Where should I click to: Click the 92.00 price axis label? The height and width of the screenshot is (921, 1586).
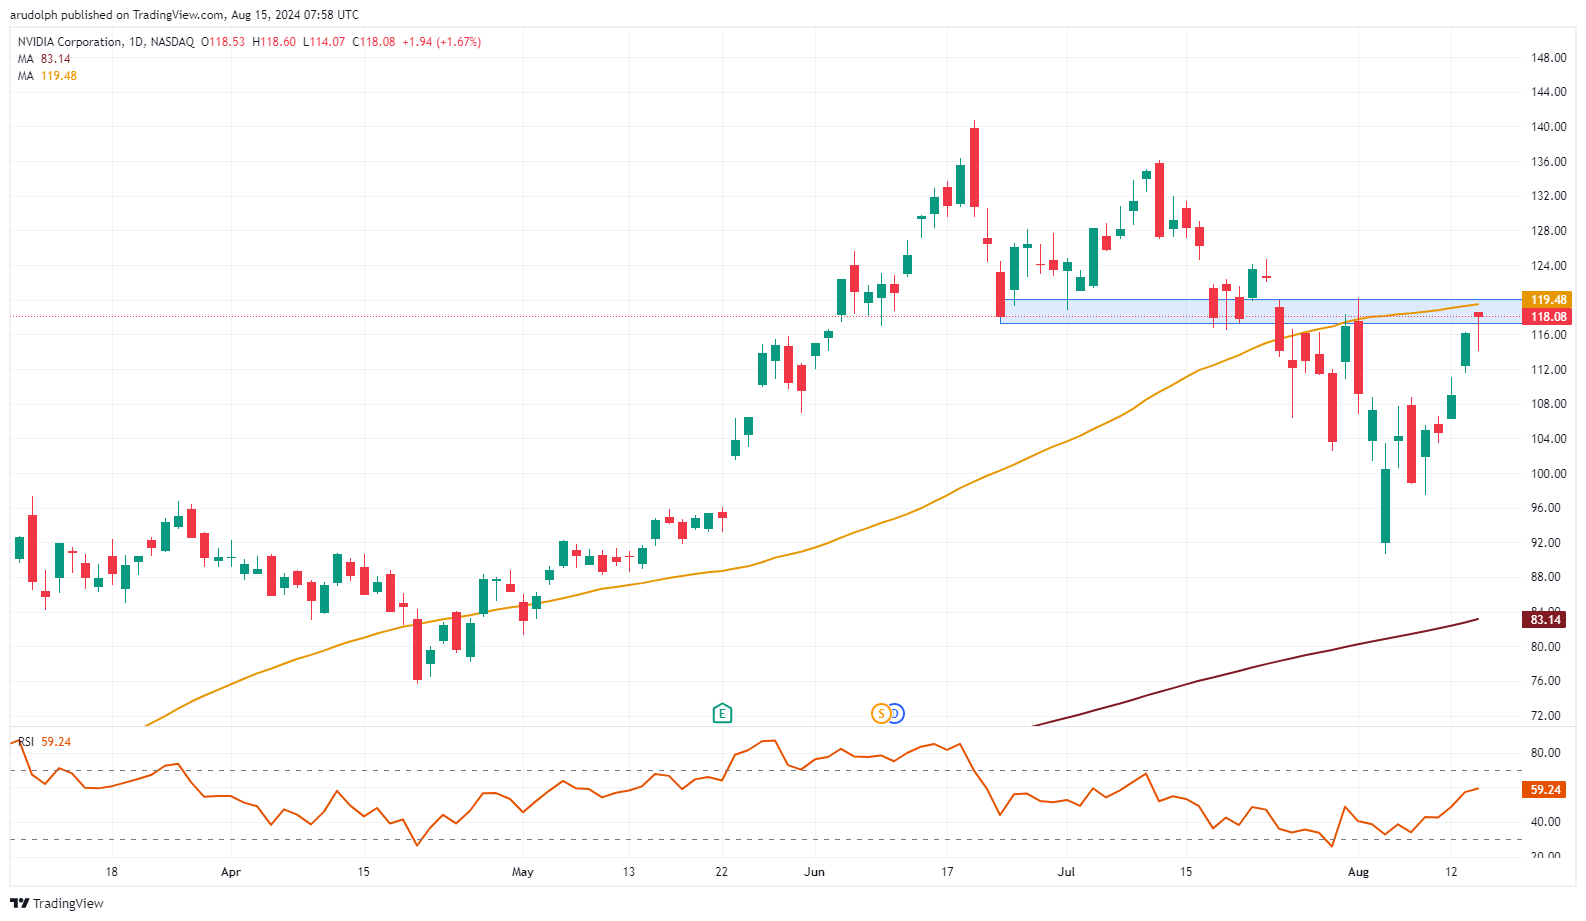[x=1546, y=543]
